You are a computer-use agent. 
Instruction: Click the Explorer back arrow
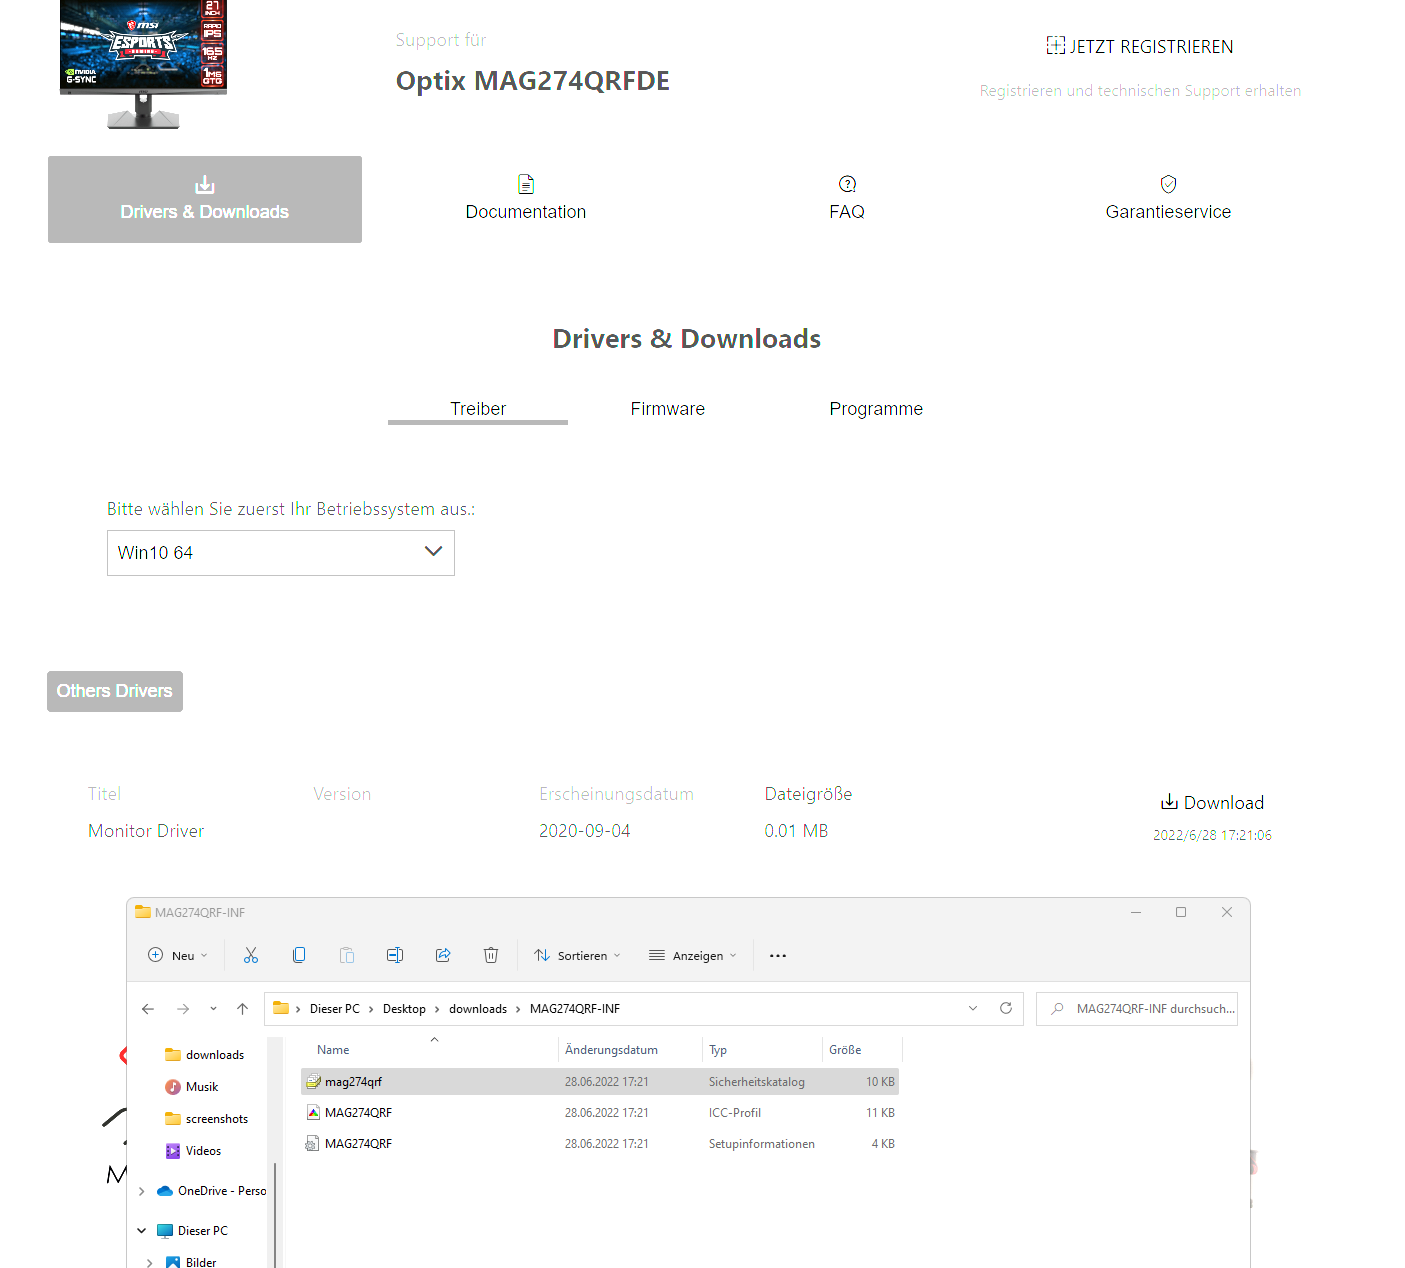[148, 1009]
